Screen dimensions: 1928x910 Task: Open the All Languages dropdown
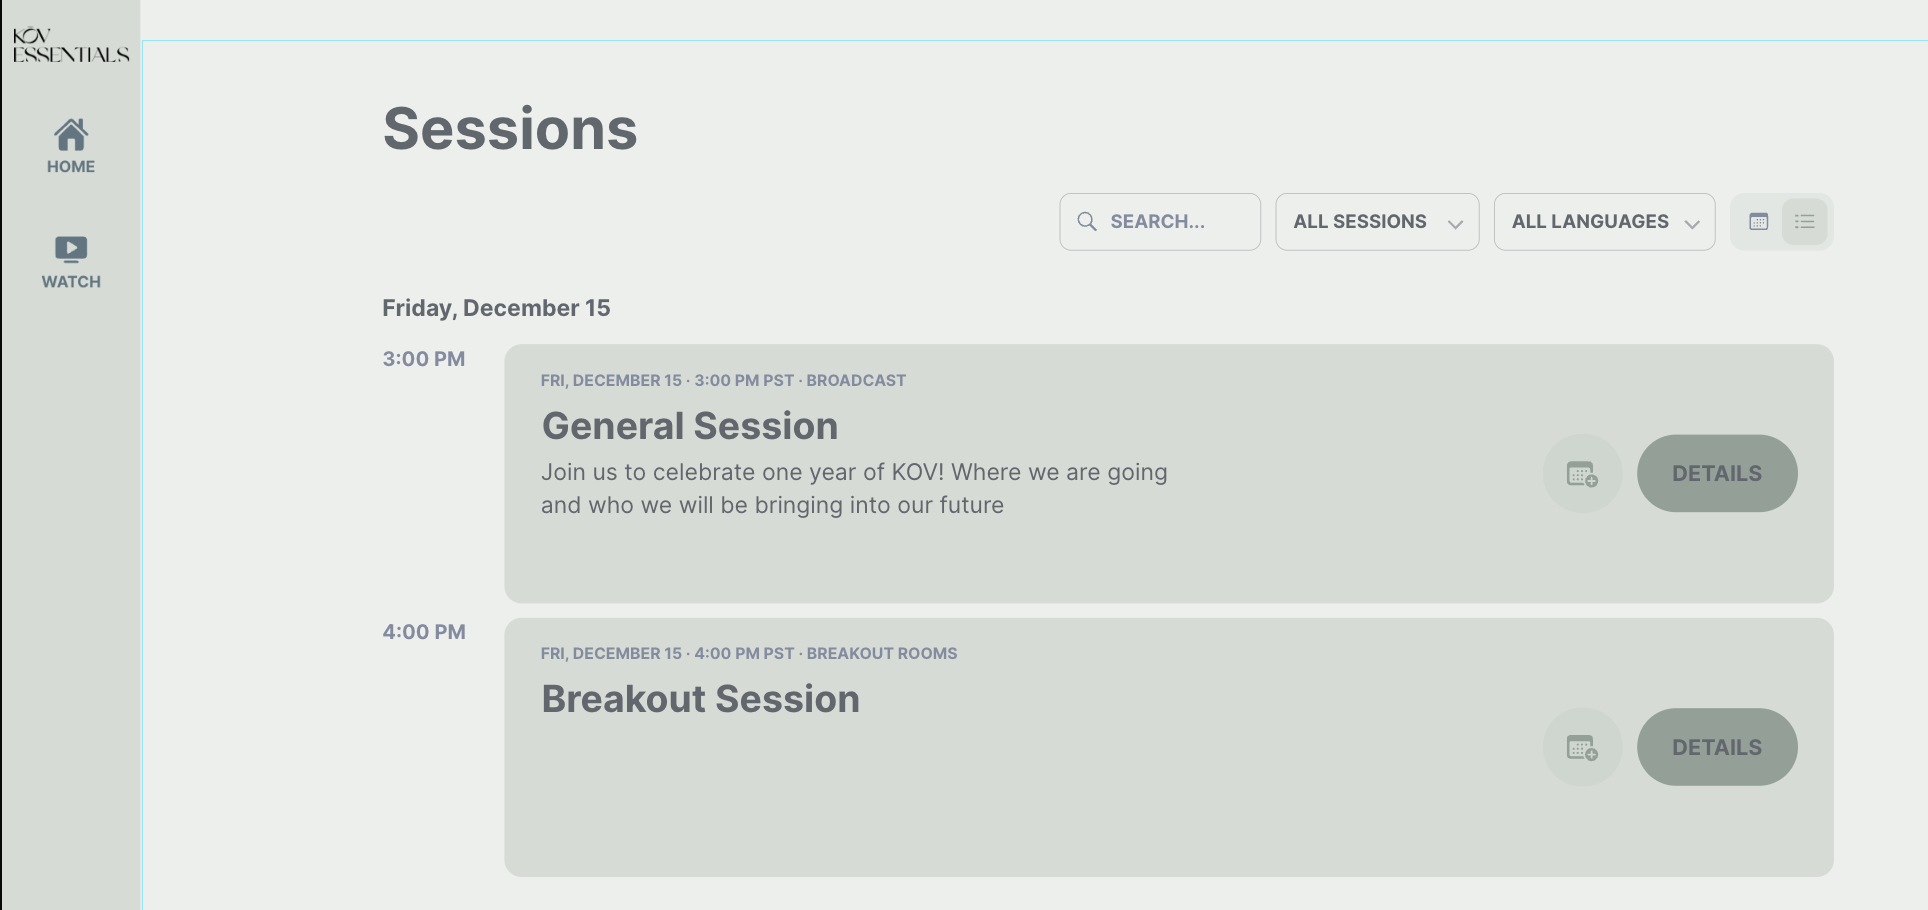(1604, 222)
